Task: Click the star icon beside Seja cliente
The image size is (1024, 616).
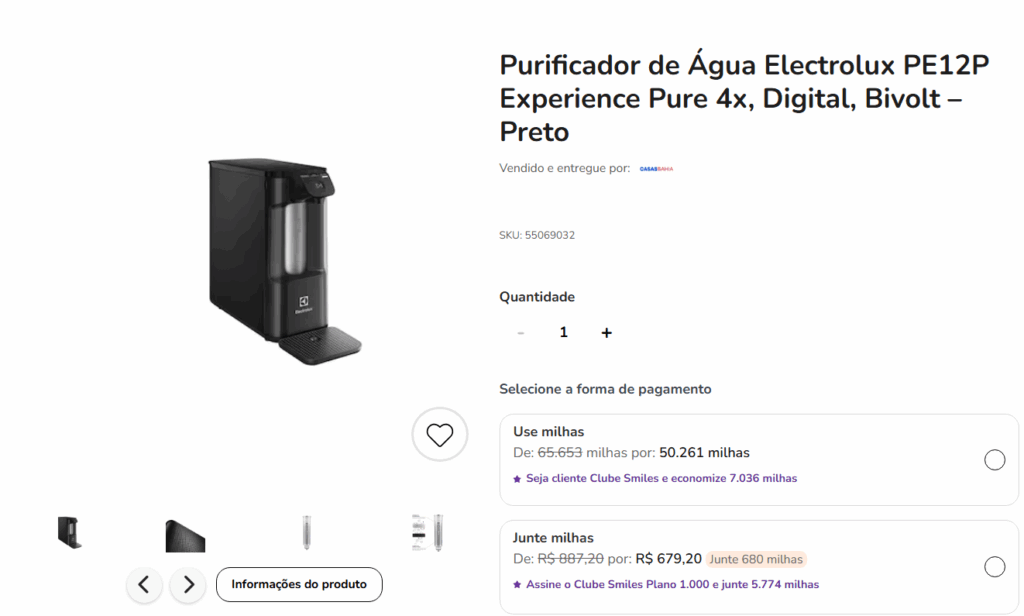Action: (517, 479)
